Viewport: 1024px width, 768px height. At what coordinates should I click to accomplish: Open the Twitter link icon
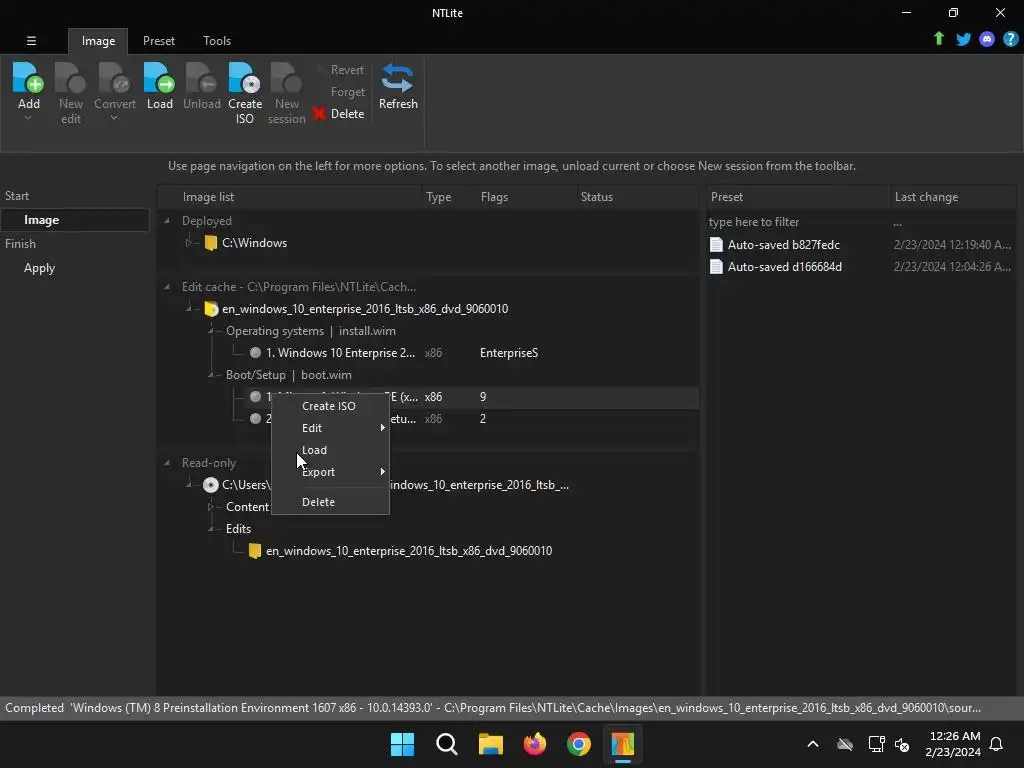(963, 39)
